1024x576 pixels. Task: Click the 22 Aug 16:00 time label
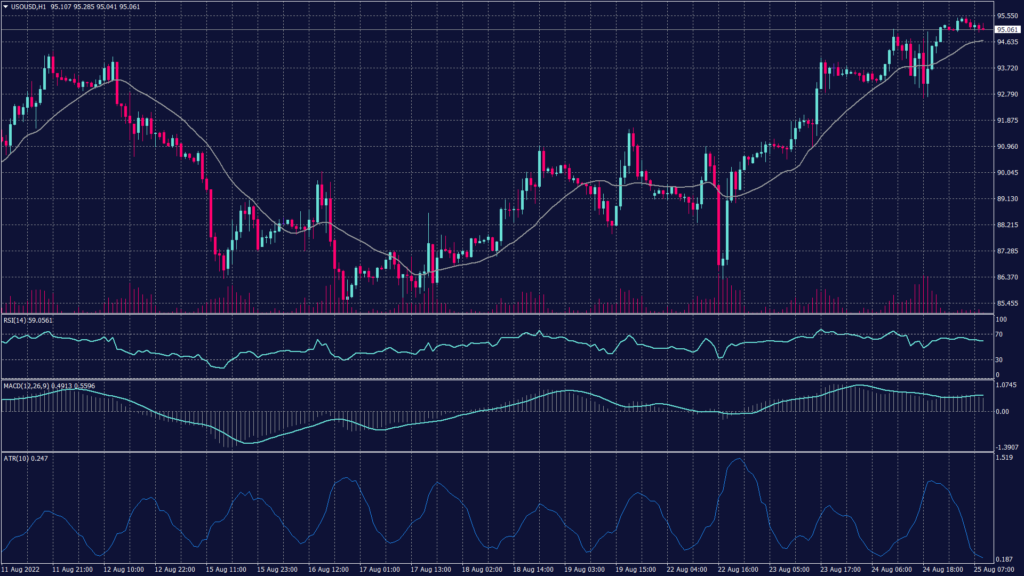pyautogui.click(x=739, y=567)
